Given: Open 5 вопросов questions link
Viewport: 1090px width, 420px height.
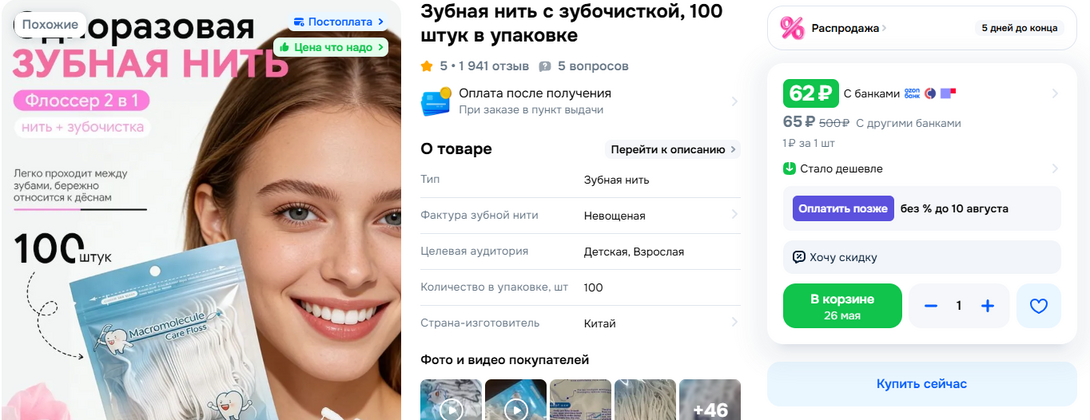Looking at the screenshot, I should [593, 66].
